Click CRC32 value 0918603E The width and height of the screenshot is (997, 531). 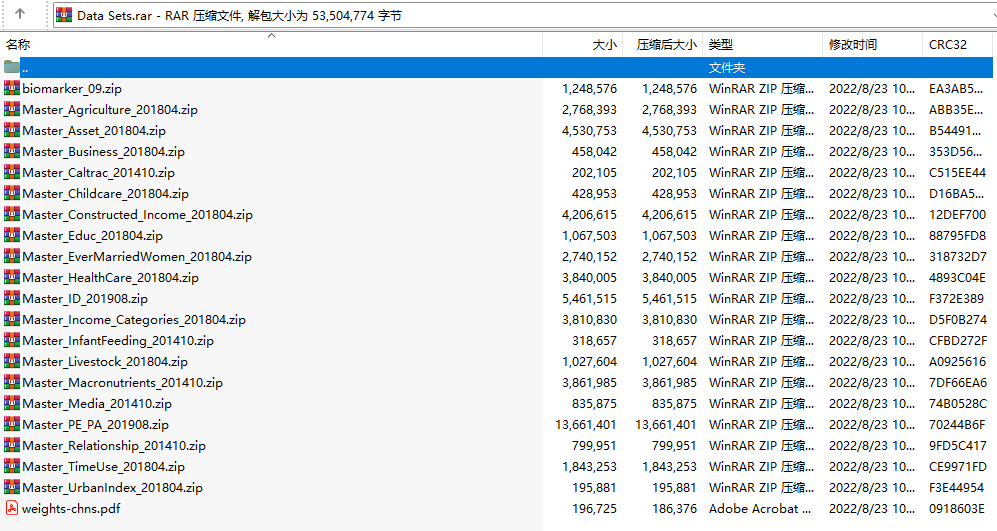coord(956,508)
